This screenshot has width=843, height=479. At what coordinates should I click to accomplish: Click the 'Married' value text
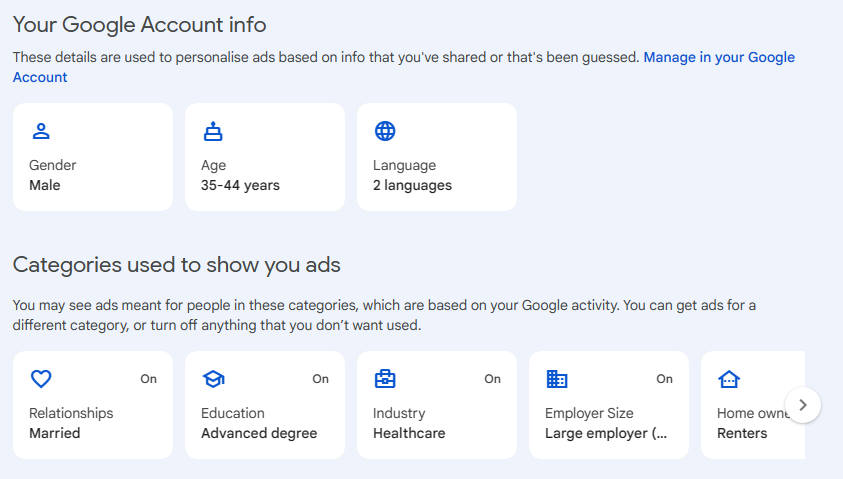55,433
